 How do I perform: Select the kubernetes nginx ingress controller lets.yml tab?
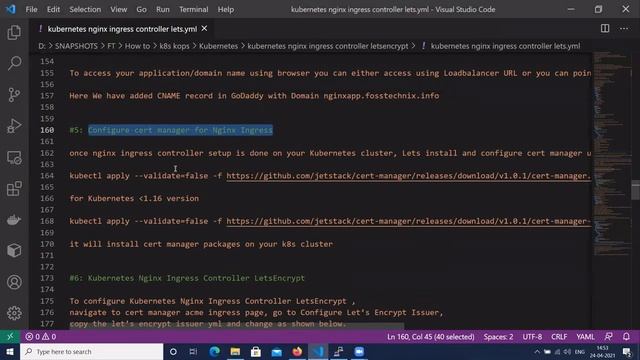pyautogui.click(x=122, y=29)
